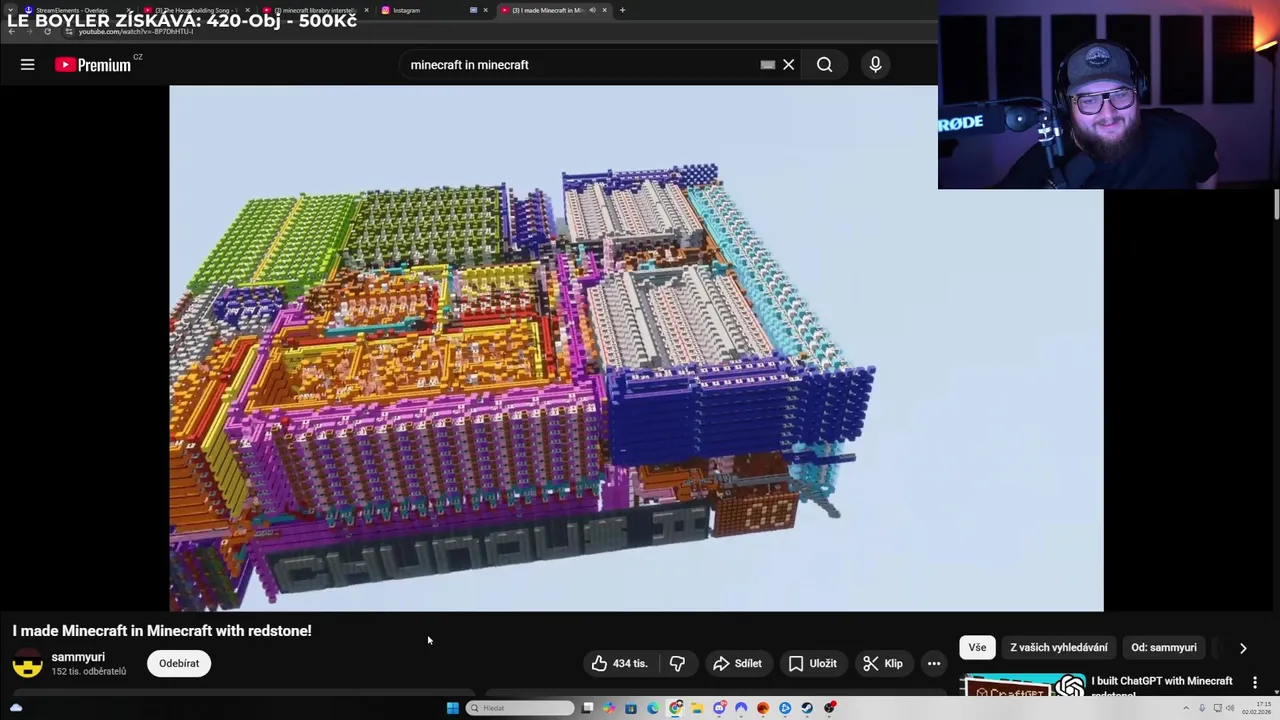
Task: Open Steam from the taskbar
Action: point(807,708)
